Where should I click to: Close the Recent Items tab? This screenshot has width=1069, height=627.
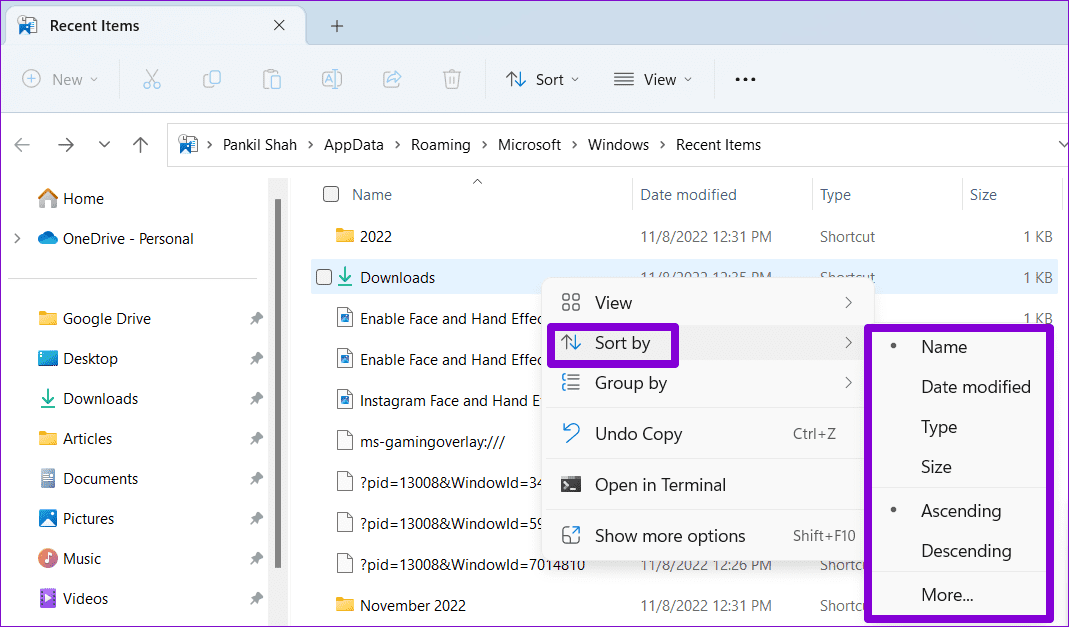coord(279,25)
